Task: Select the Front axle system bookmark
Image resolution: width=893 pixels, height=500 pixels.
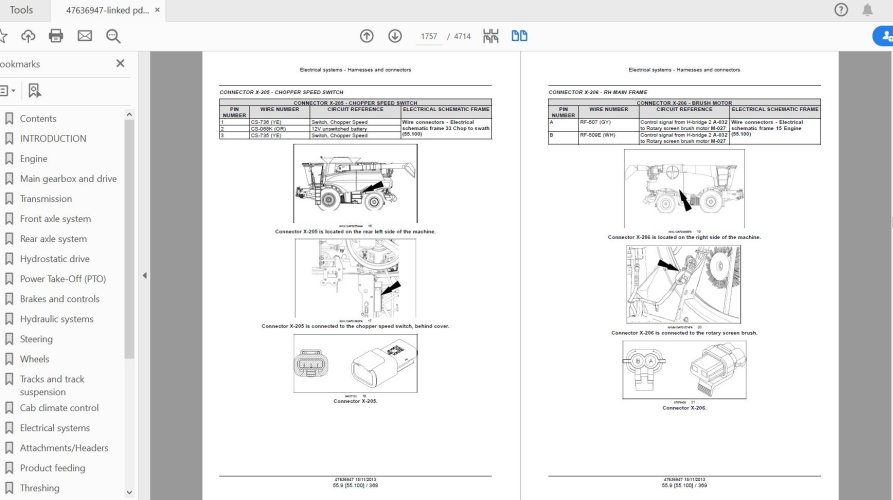Action: pos(55,219)
